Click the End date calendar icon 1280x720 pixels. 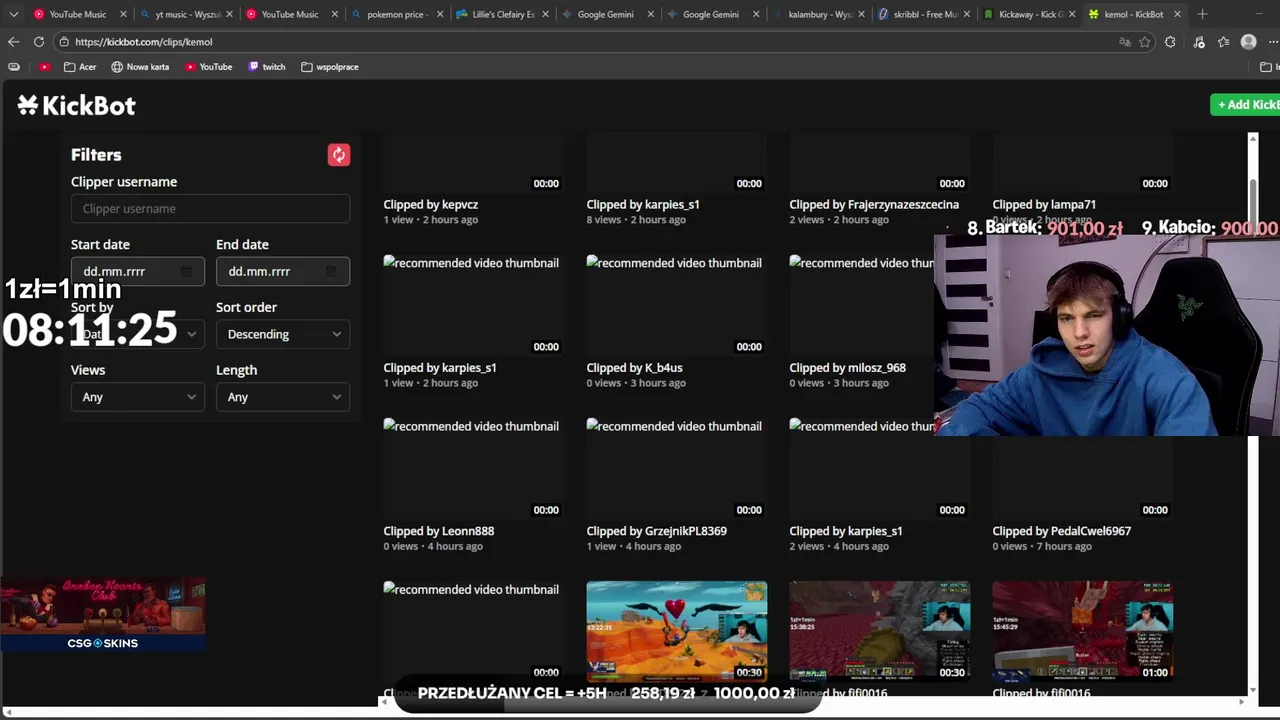[331, 272]
